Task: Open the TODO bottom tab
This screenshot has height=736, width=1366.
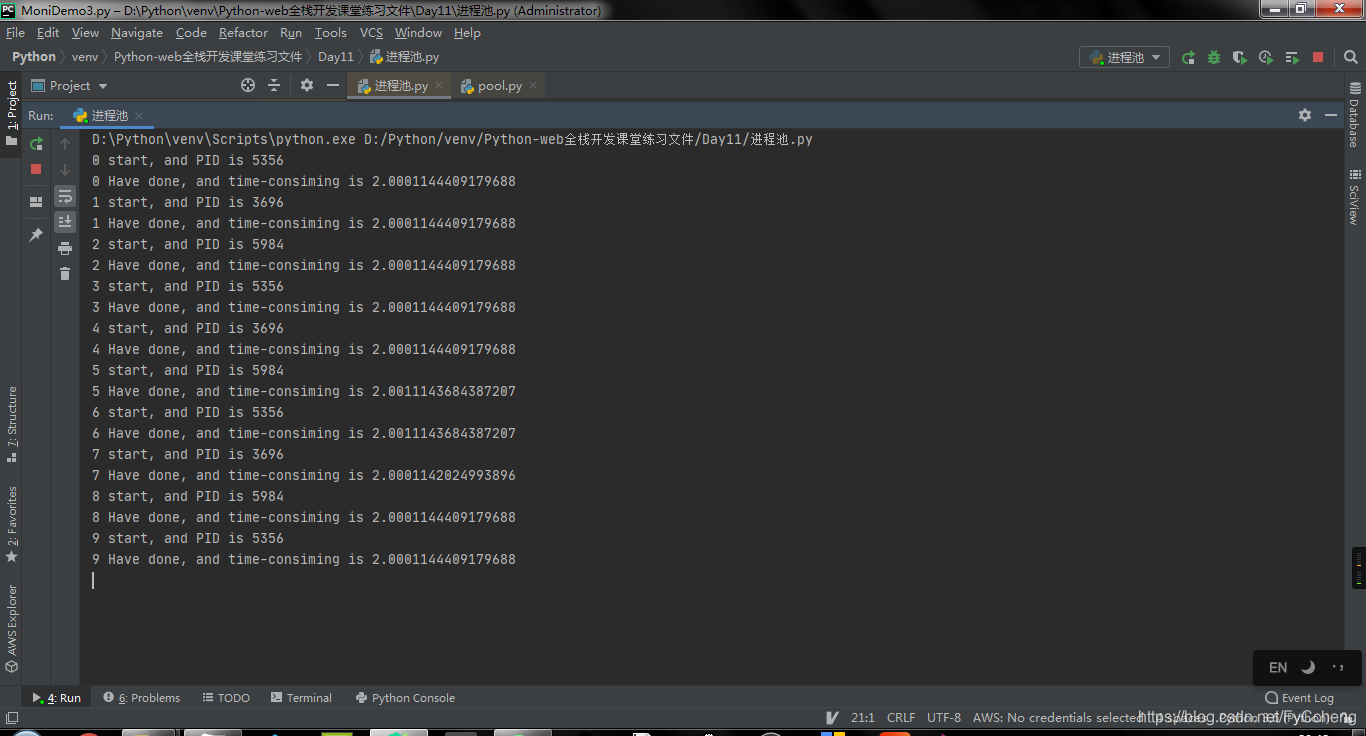Action: pyautogui.click(x=226, y=698)
